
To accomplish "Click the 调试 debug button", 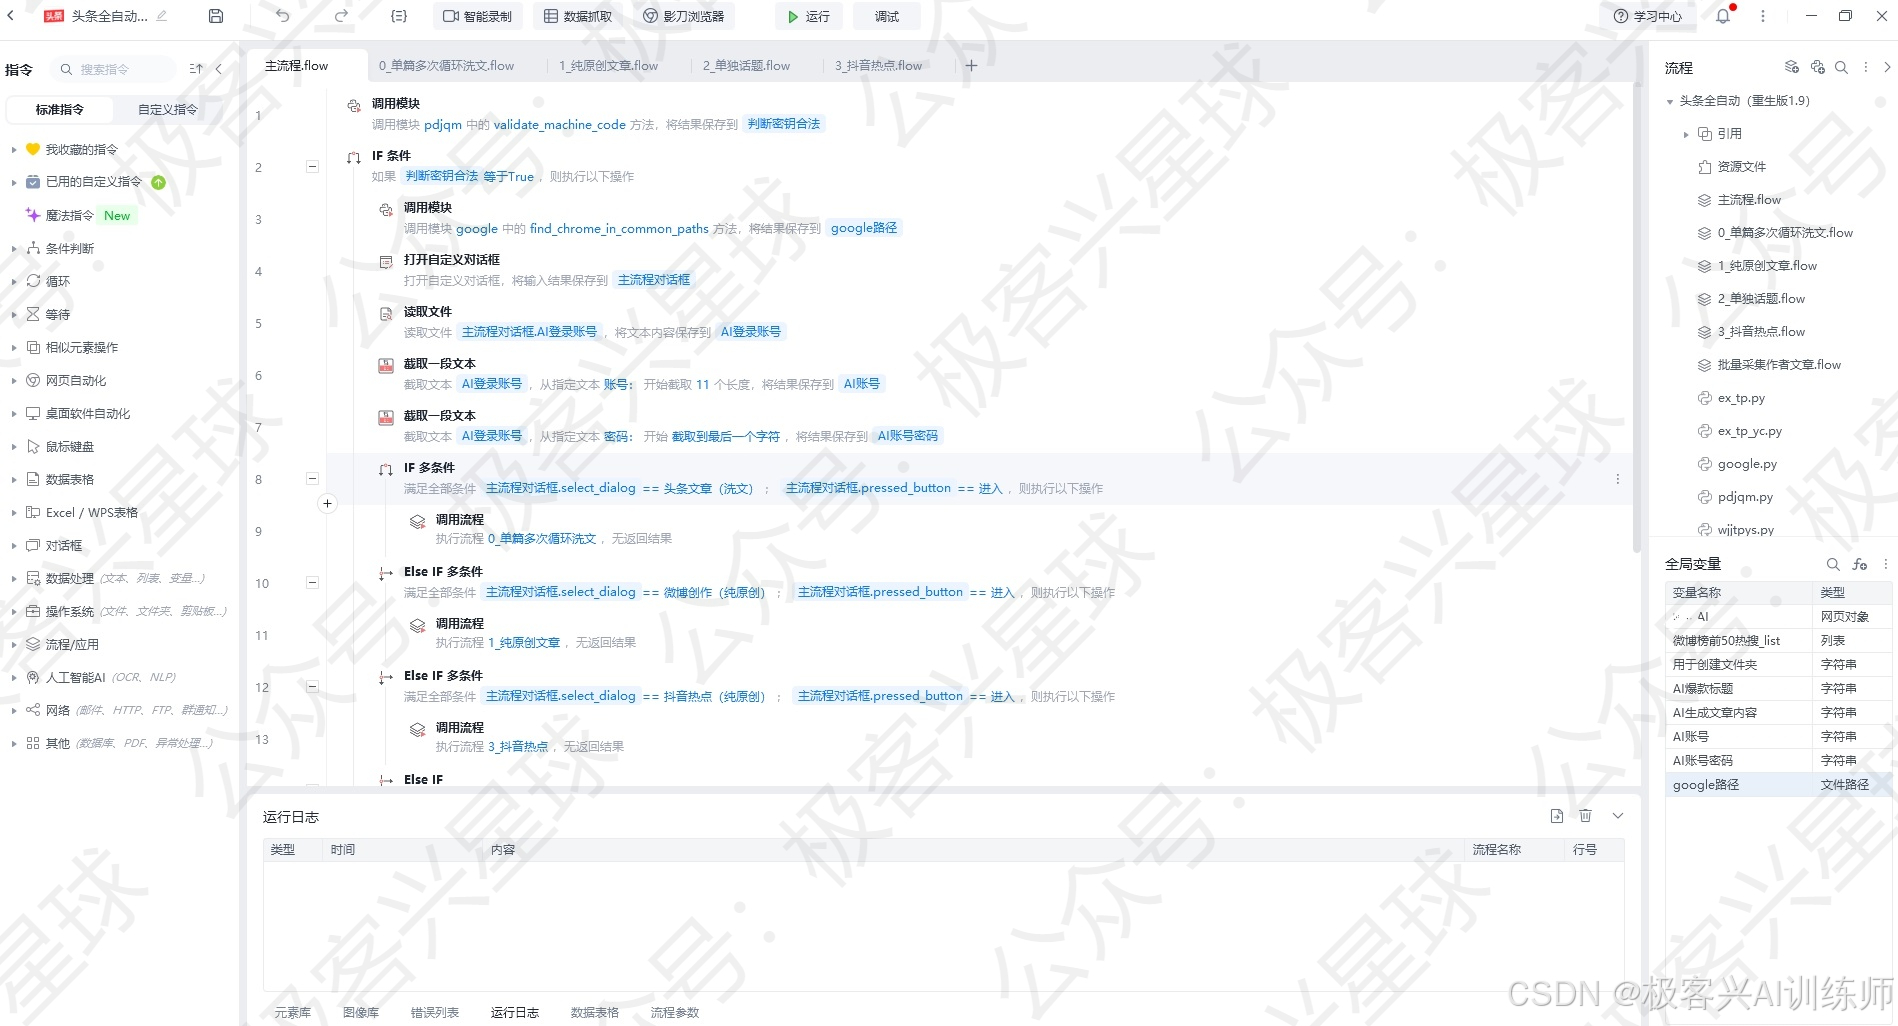I will 887,16.
